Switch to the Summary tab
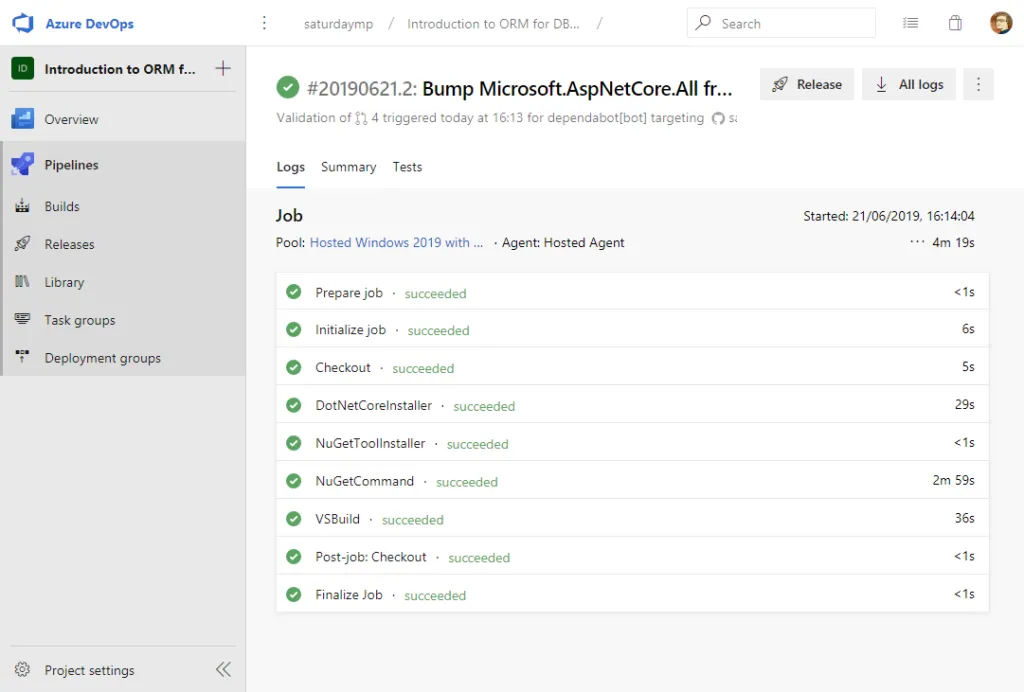 (x=349, y=167)
